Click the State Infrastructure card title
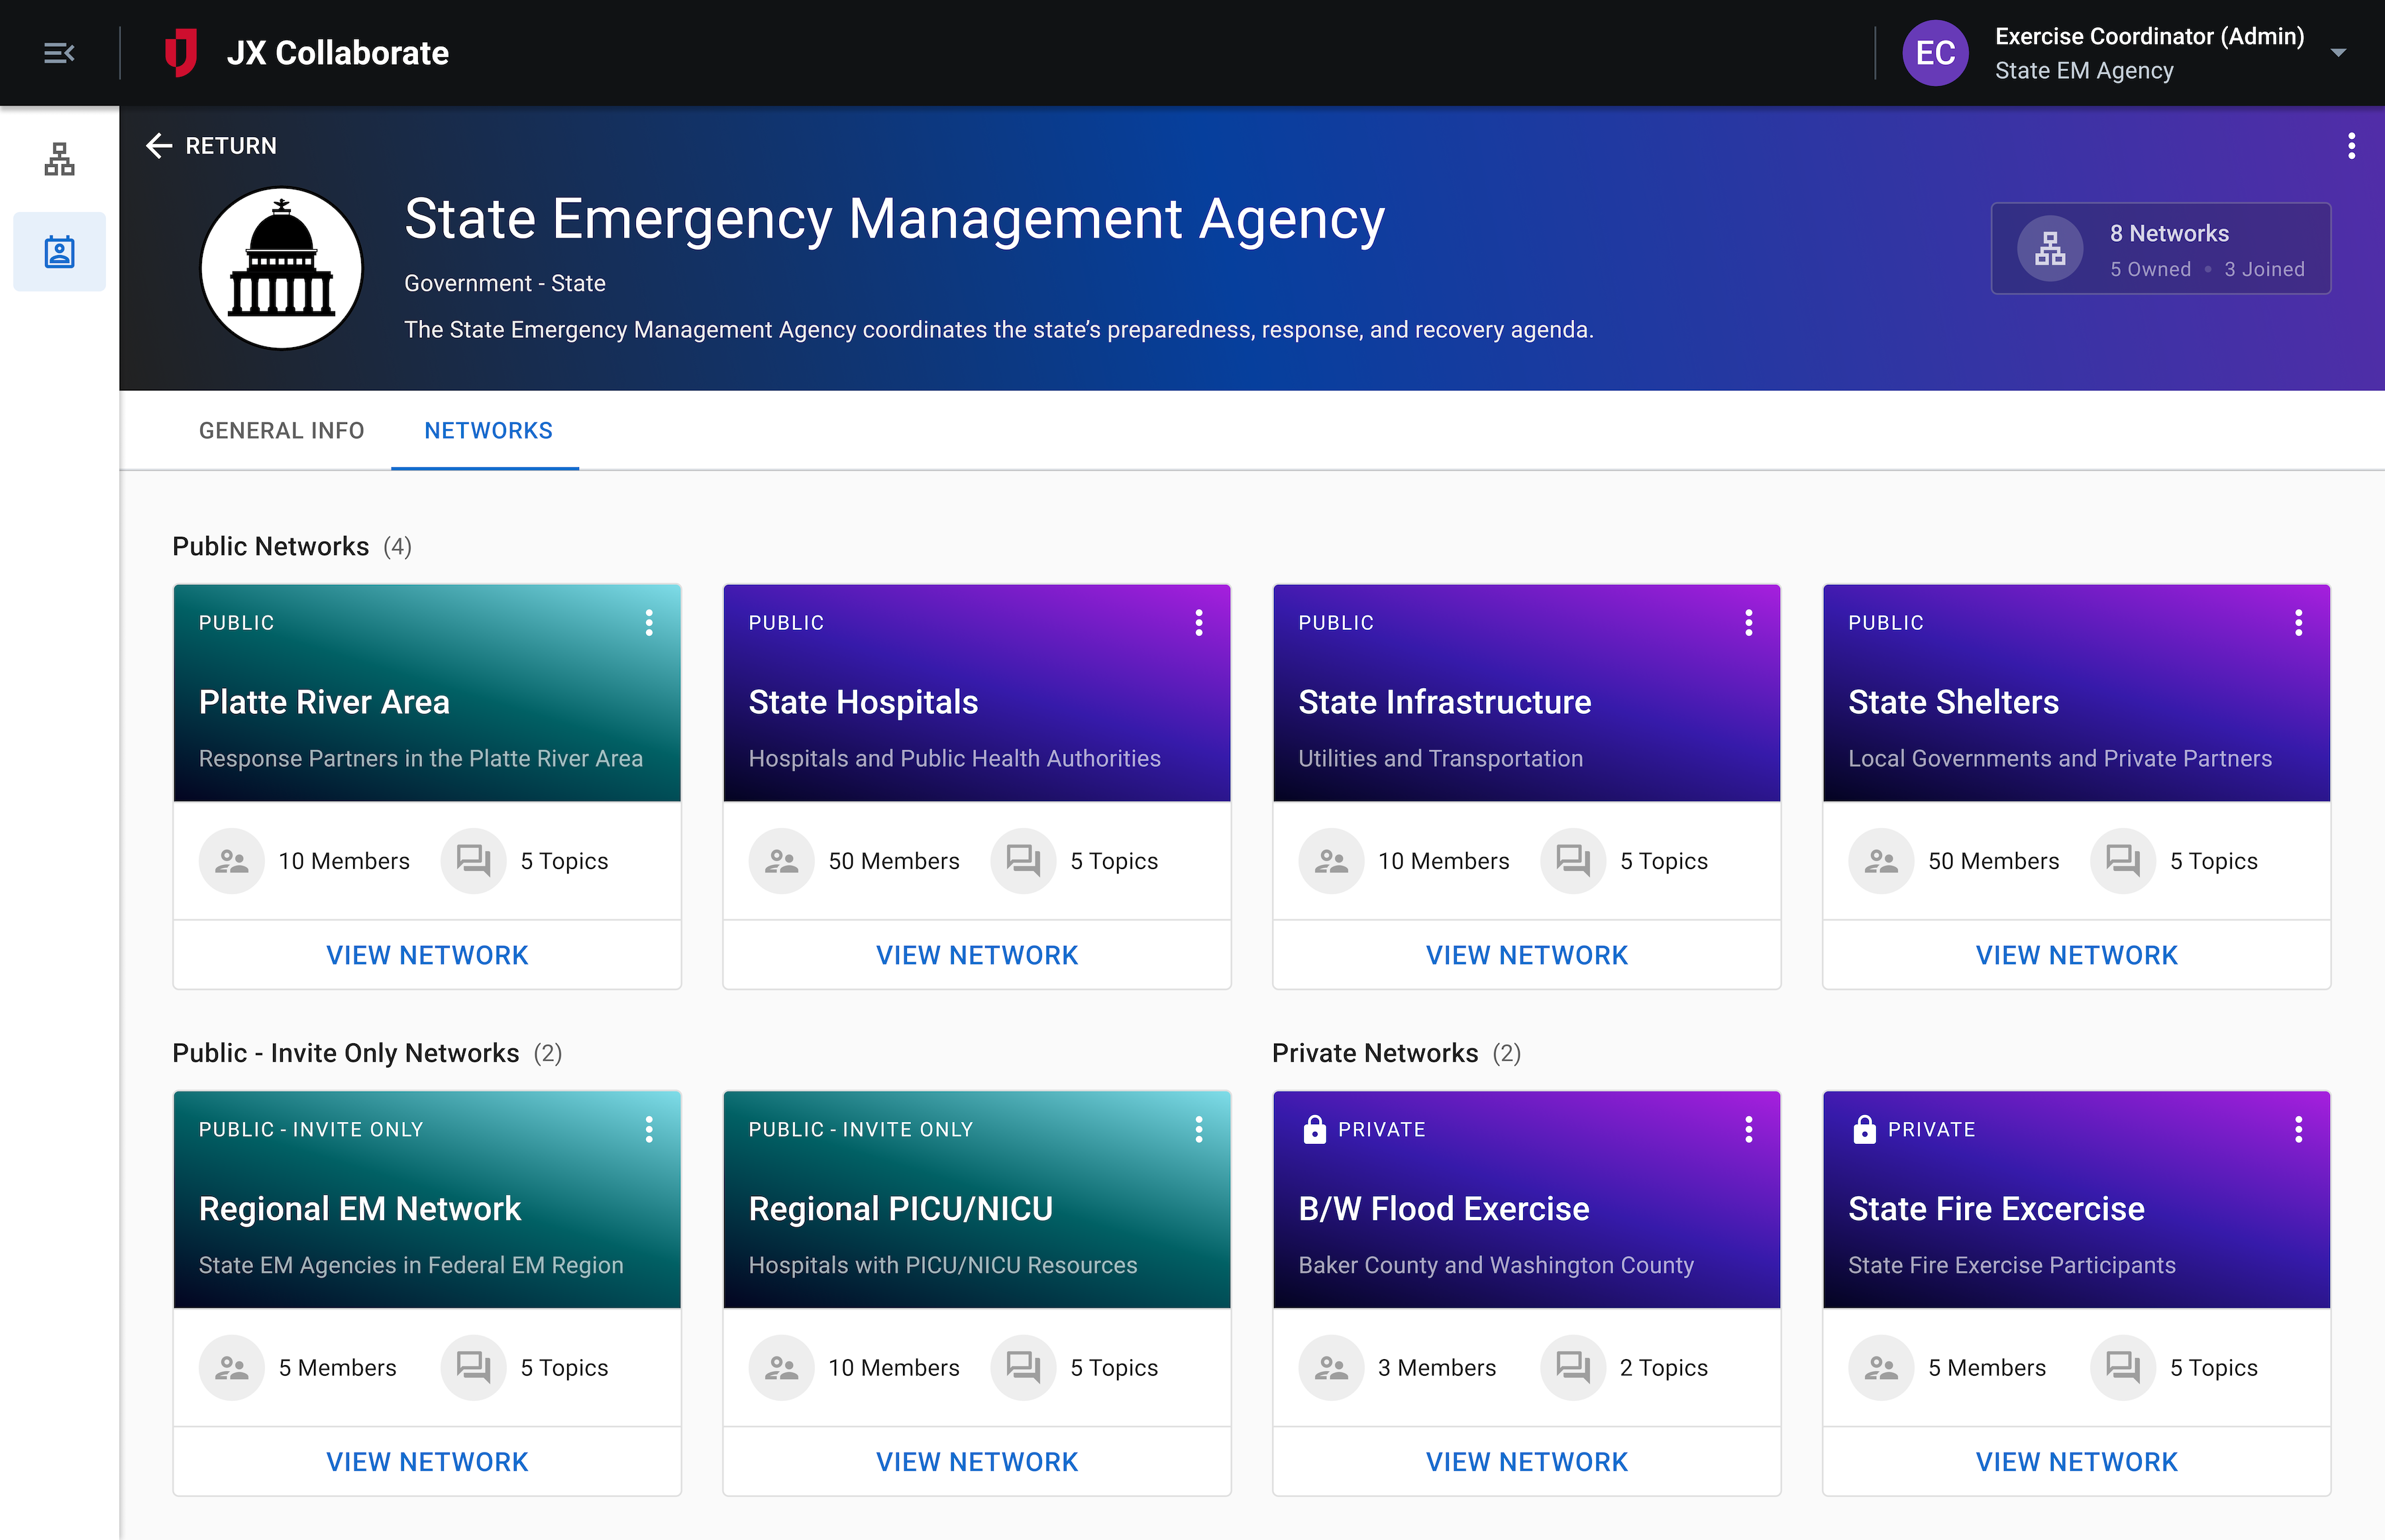 (x=1444, y=702)
